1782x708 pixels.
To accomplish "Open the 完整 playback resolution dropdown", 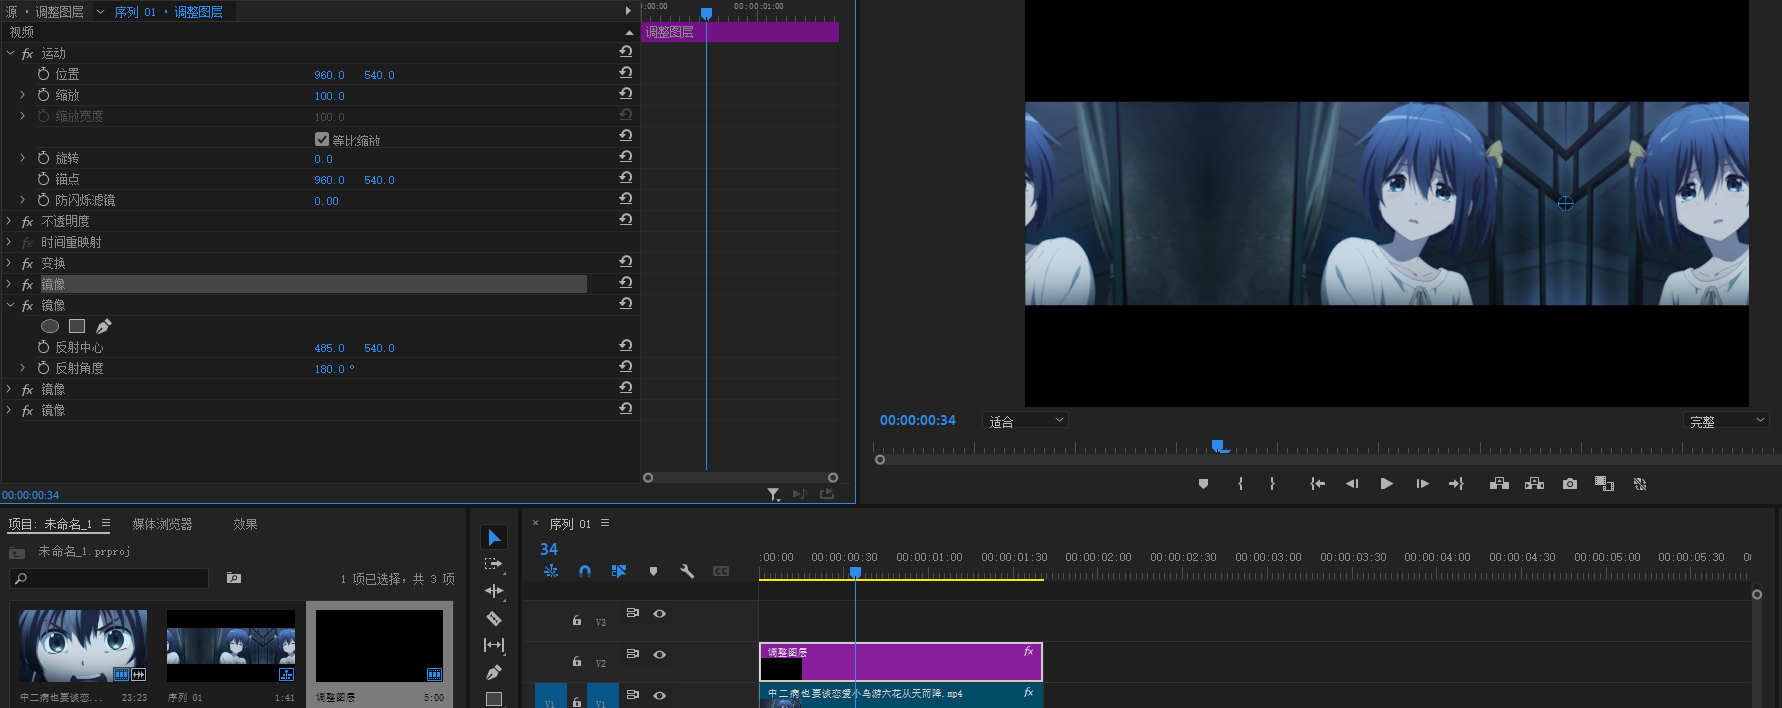I will [x=1727, y=421].
